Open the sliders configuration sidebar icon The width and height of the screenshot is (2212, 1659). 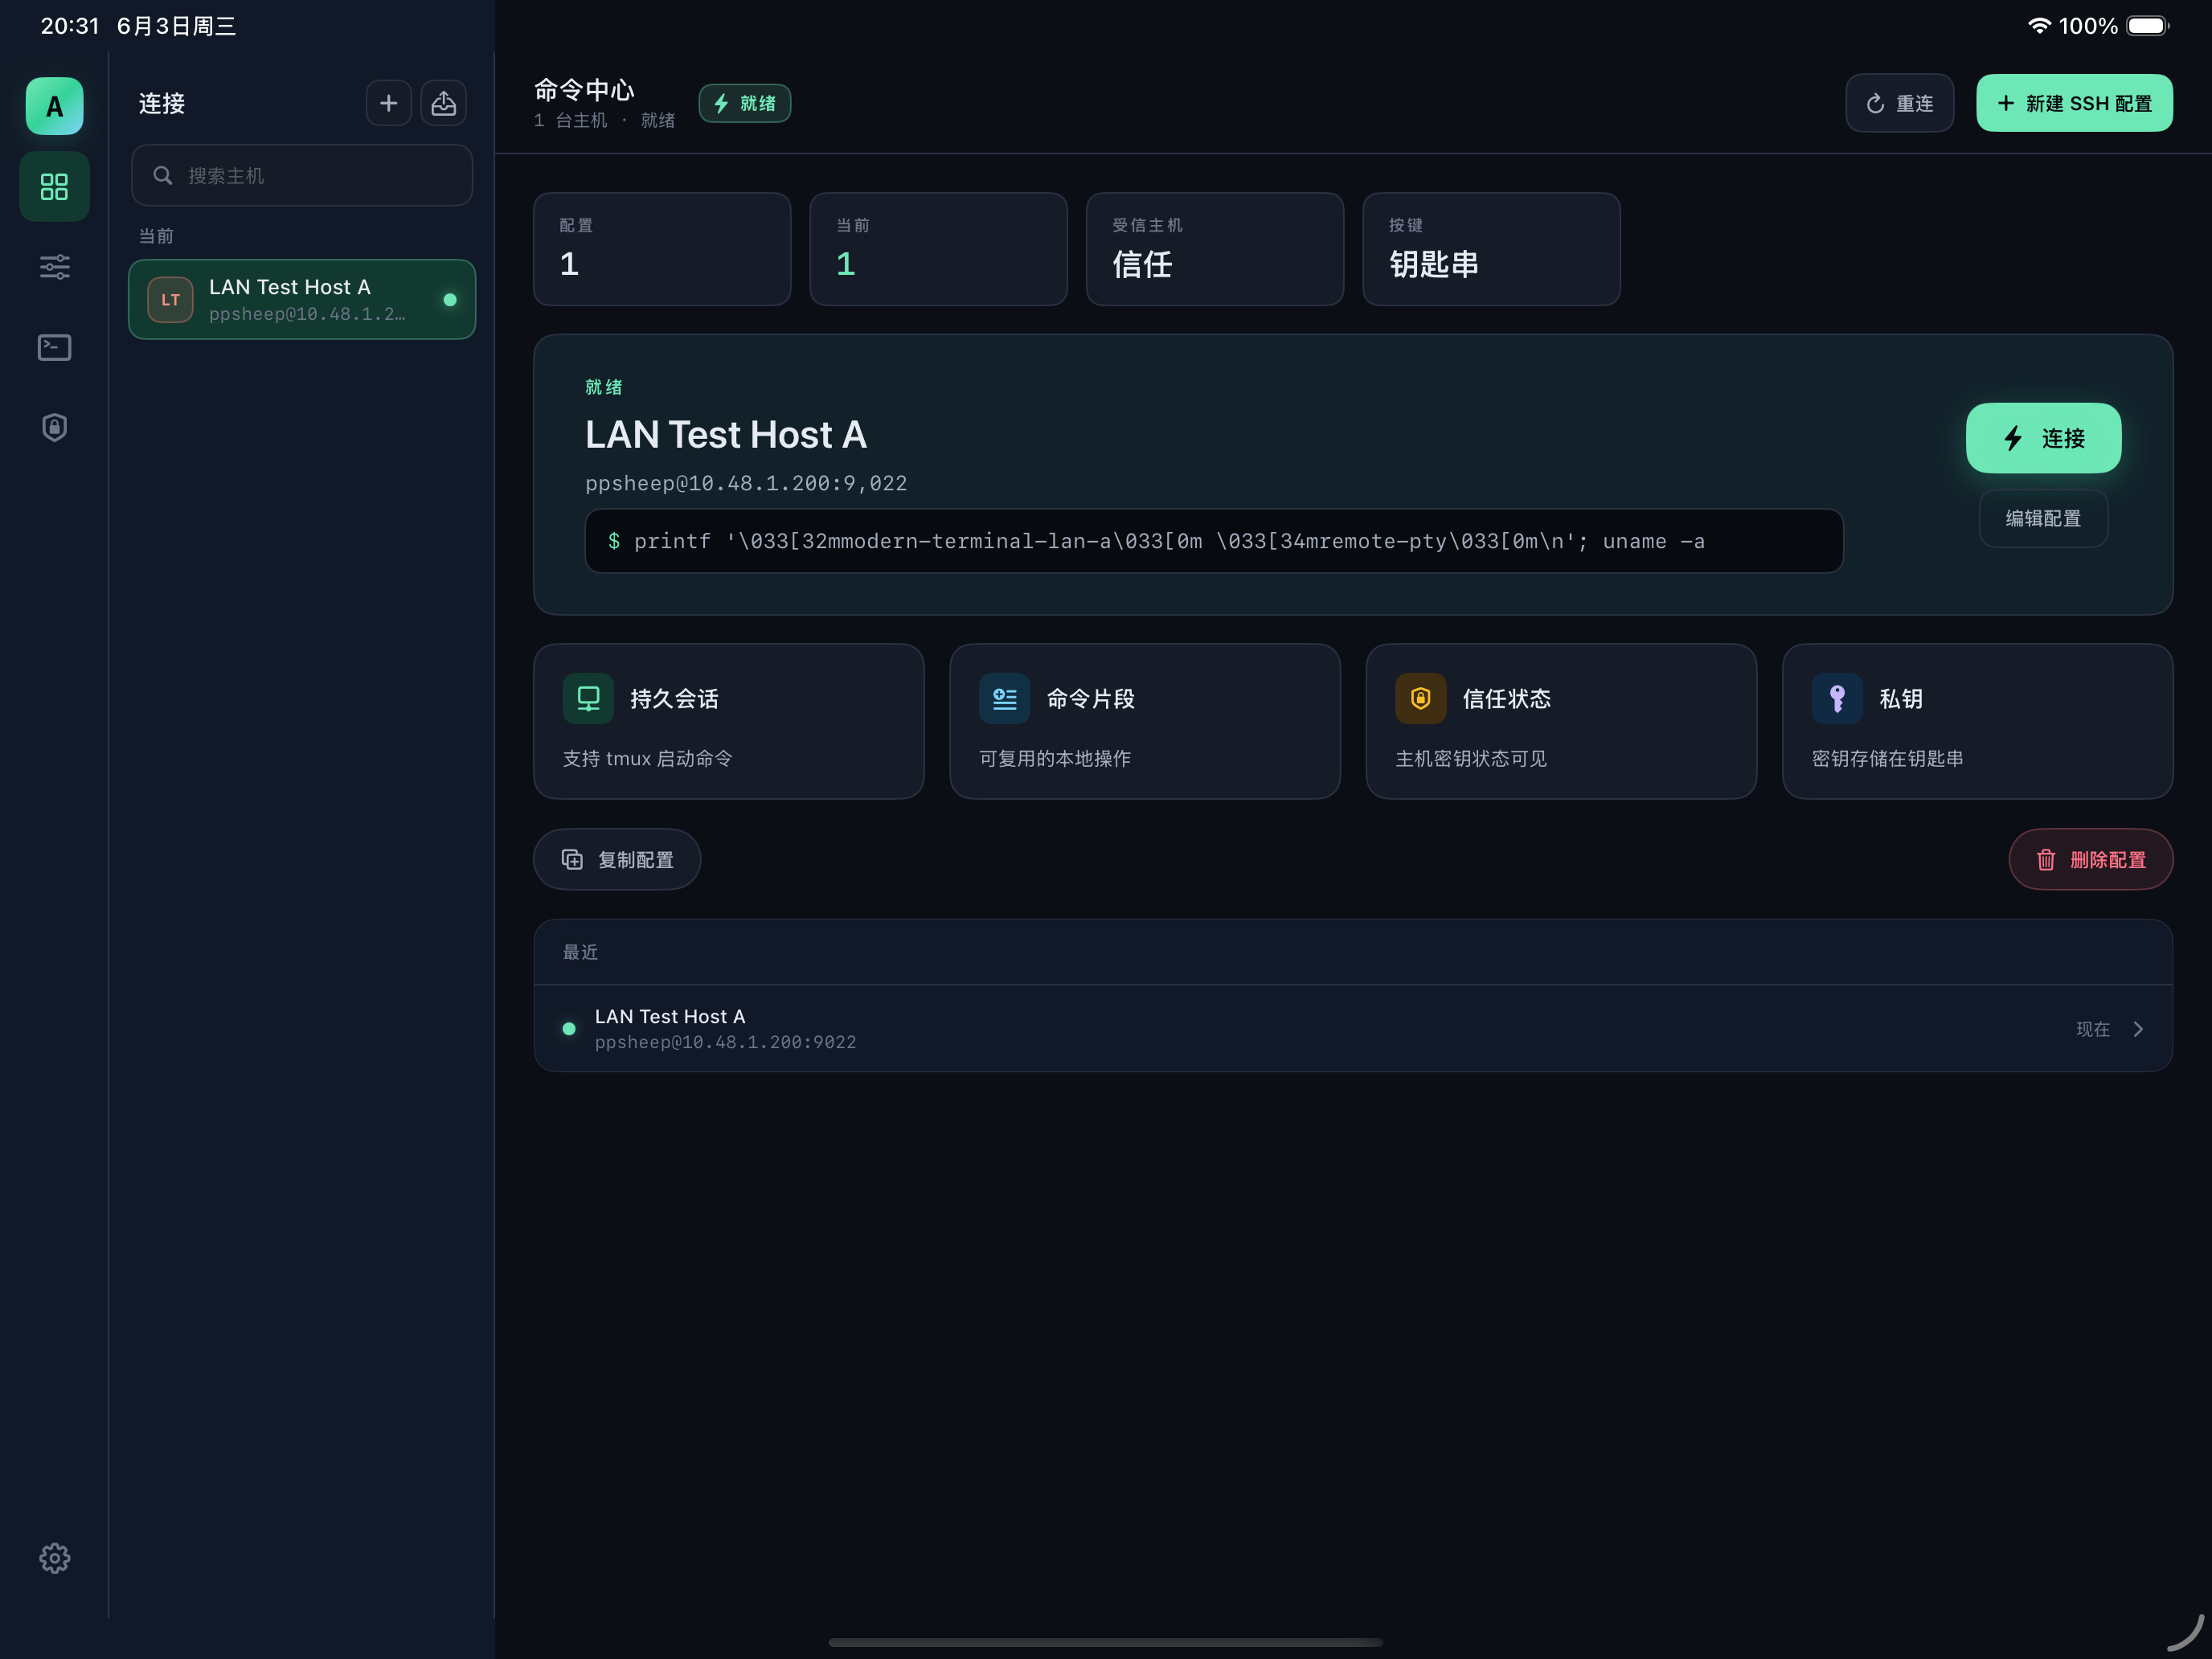(x=54, y=267)
